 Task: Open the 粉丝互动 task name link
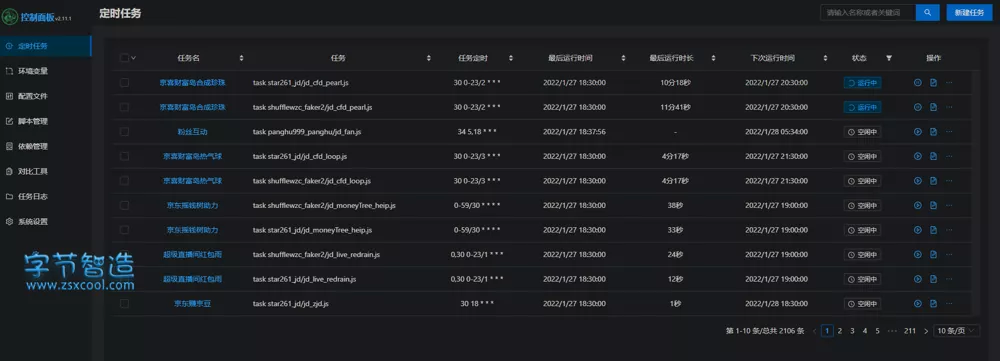(x=192, y=131)
